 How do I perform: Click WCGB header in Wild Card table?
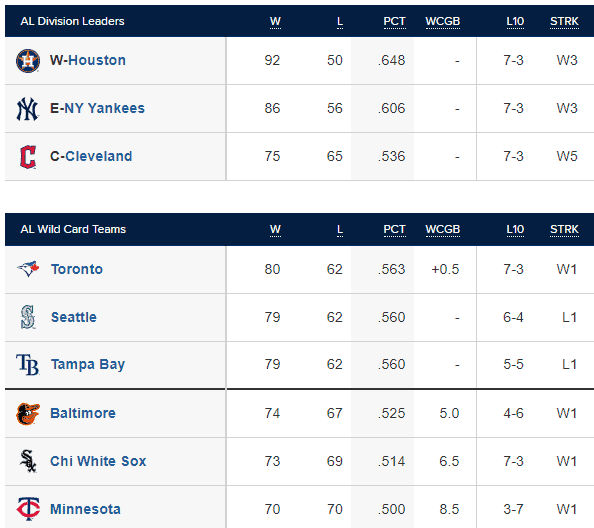point(442,230)
